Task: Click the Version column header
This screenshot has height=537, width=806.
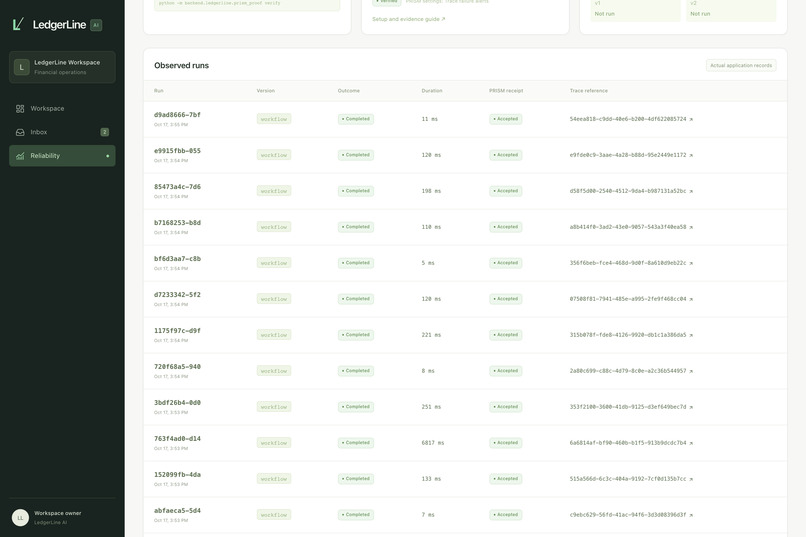Action: 266,90
